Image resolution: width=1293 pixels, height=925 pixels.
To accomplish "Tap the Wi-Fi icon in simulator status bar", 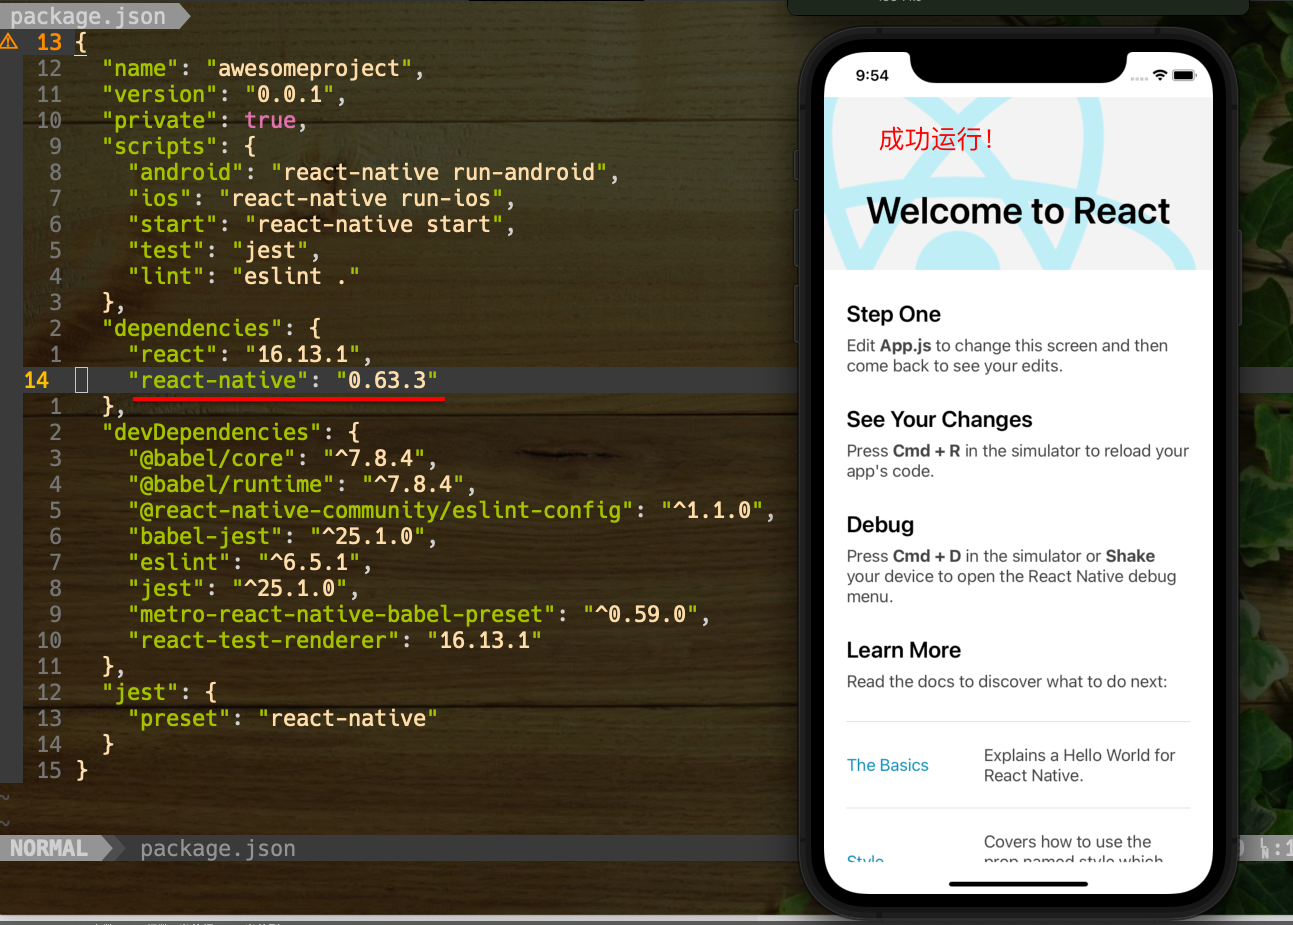I will coord(1160,75).
